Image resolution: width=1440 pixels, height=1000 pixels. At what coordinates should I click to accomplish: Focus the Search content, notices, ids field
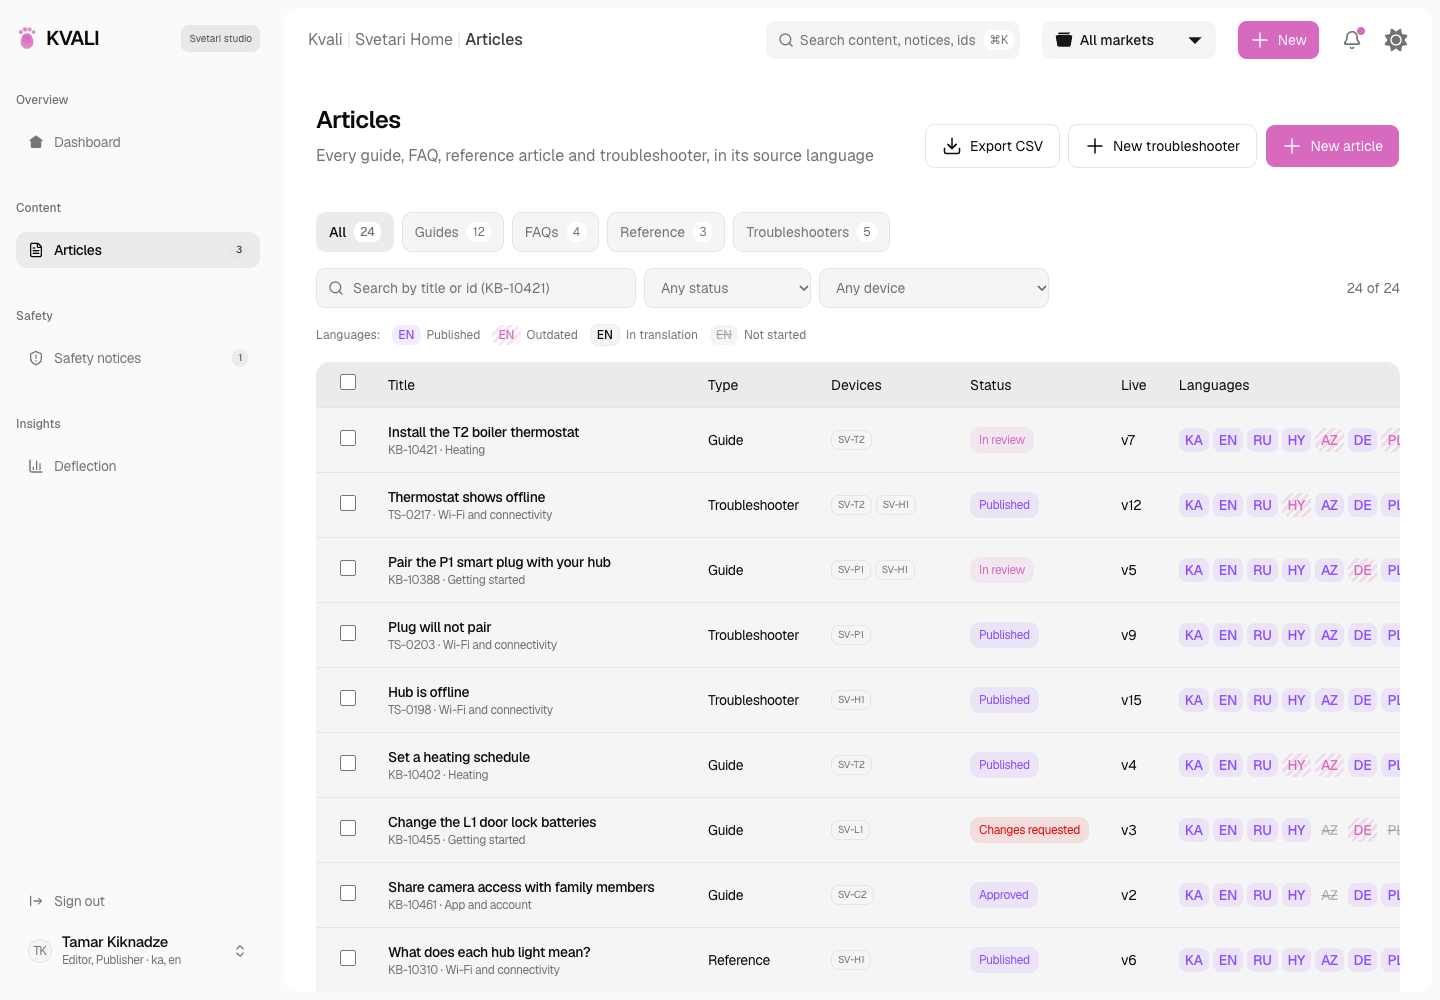(893, 40)
